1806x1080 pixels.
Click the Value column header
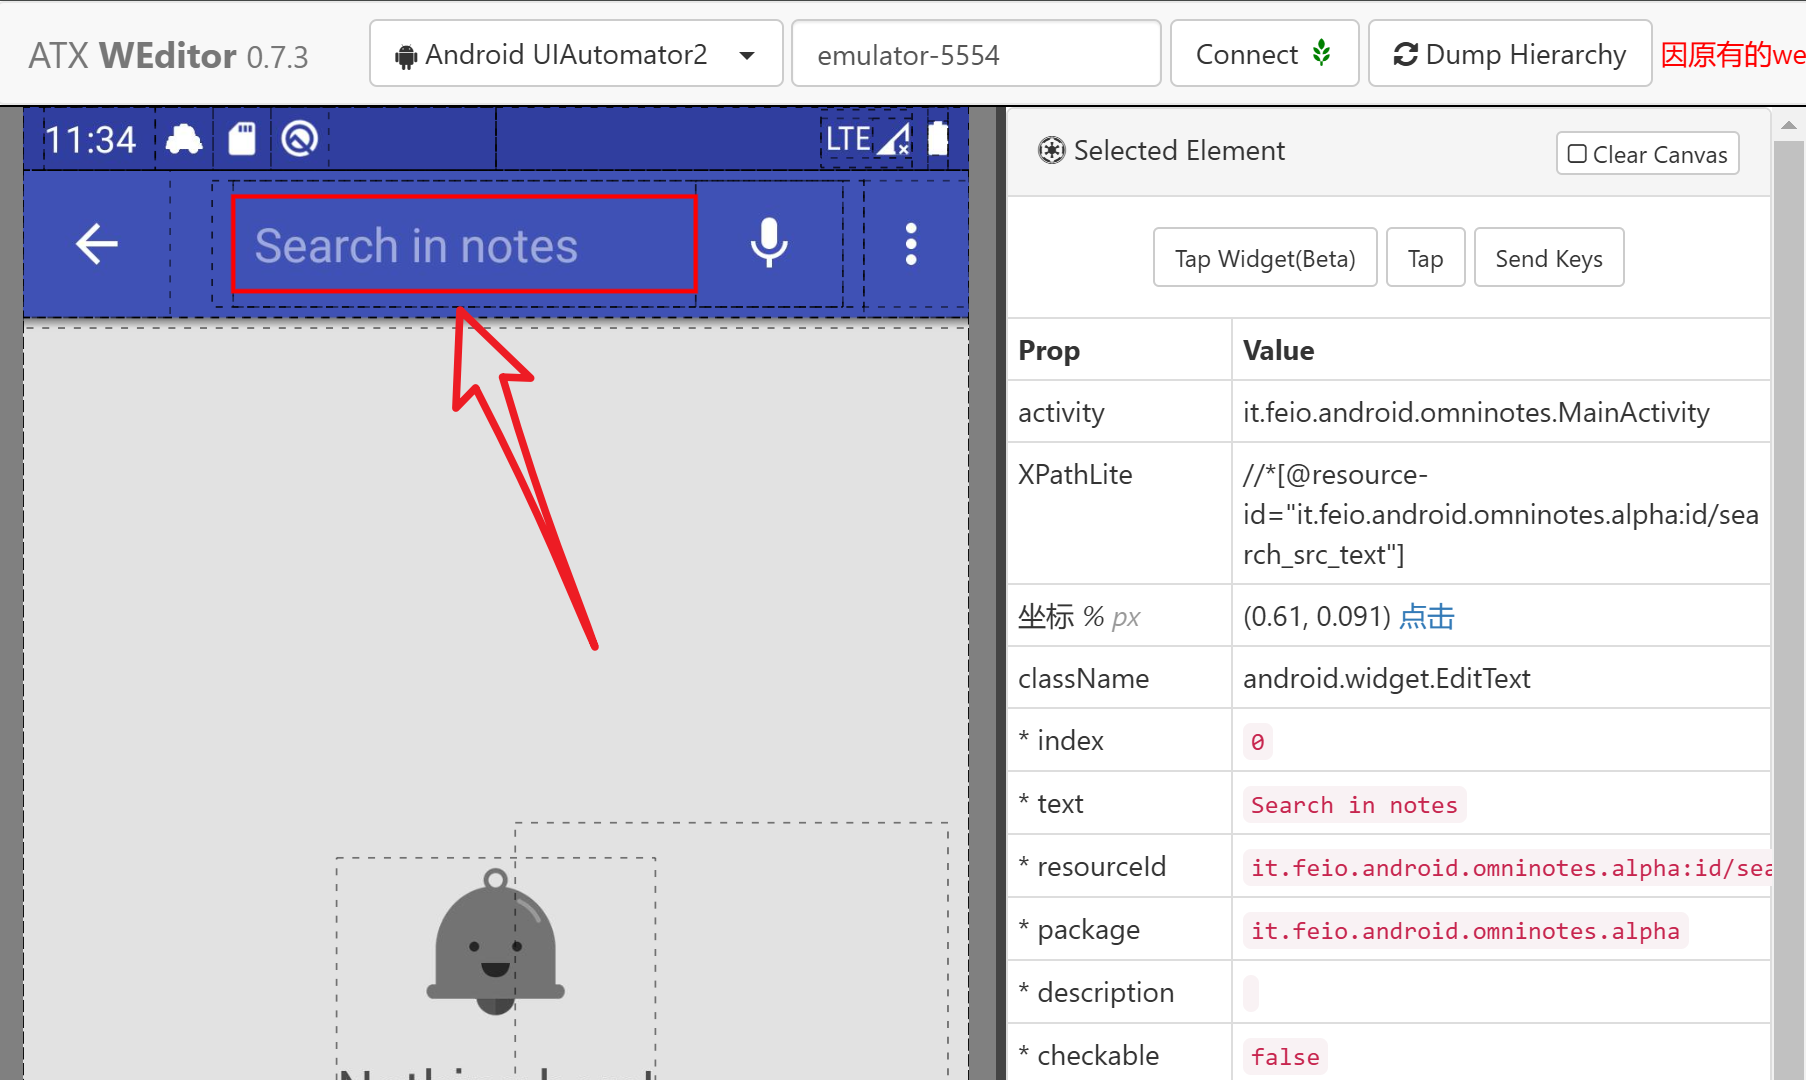click(x=1278, y=350)
